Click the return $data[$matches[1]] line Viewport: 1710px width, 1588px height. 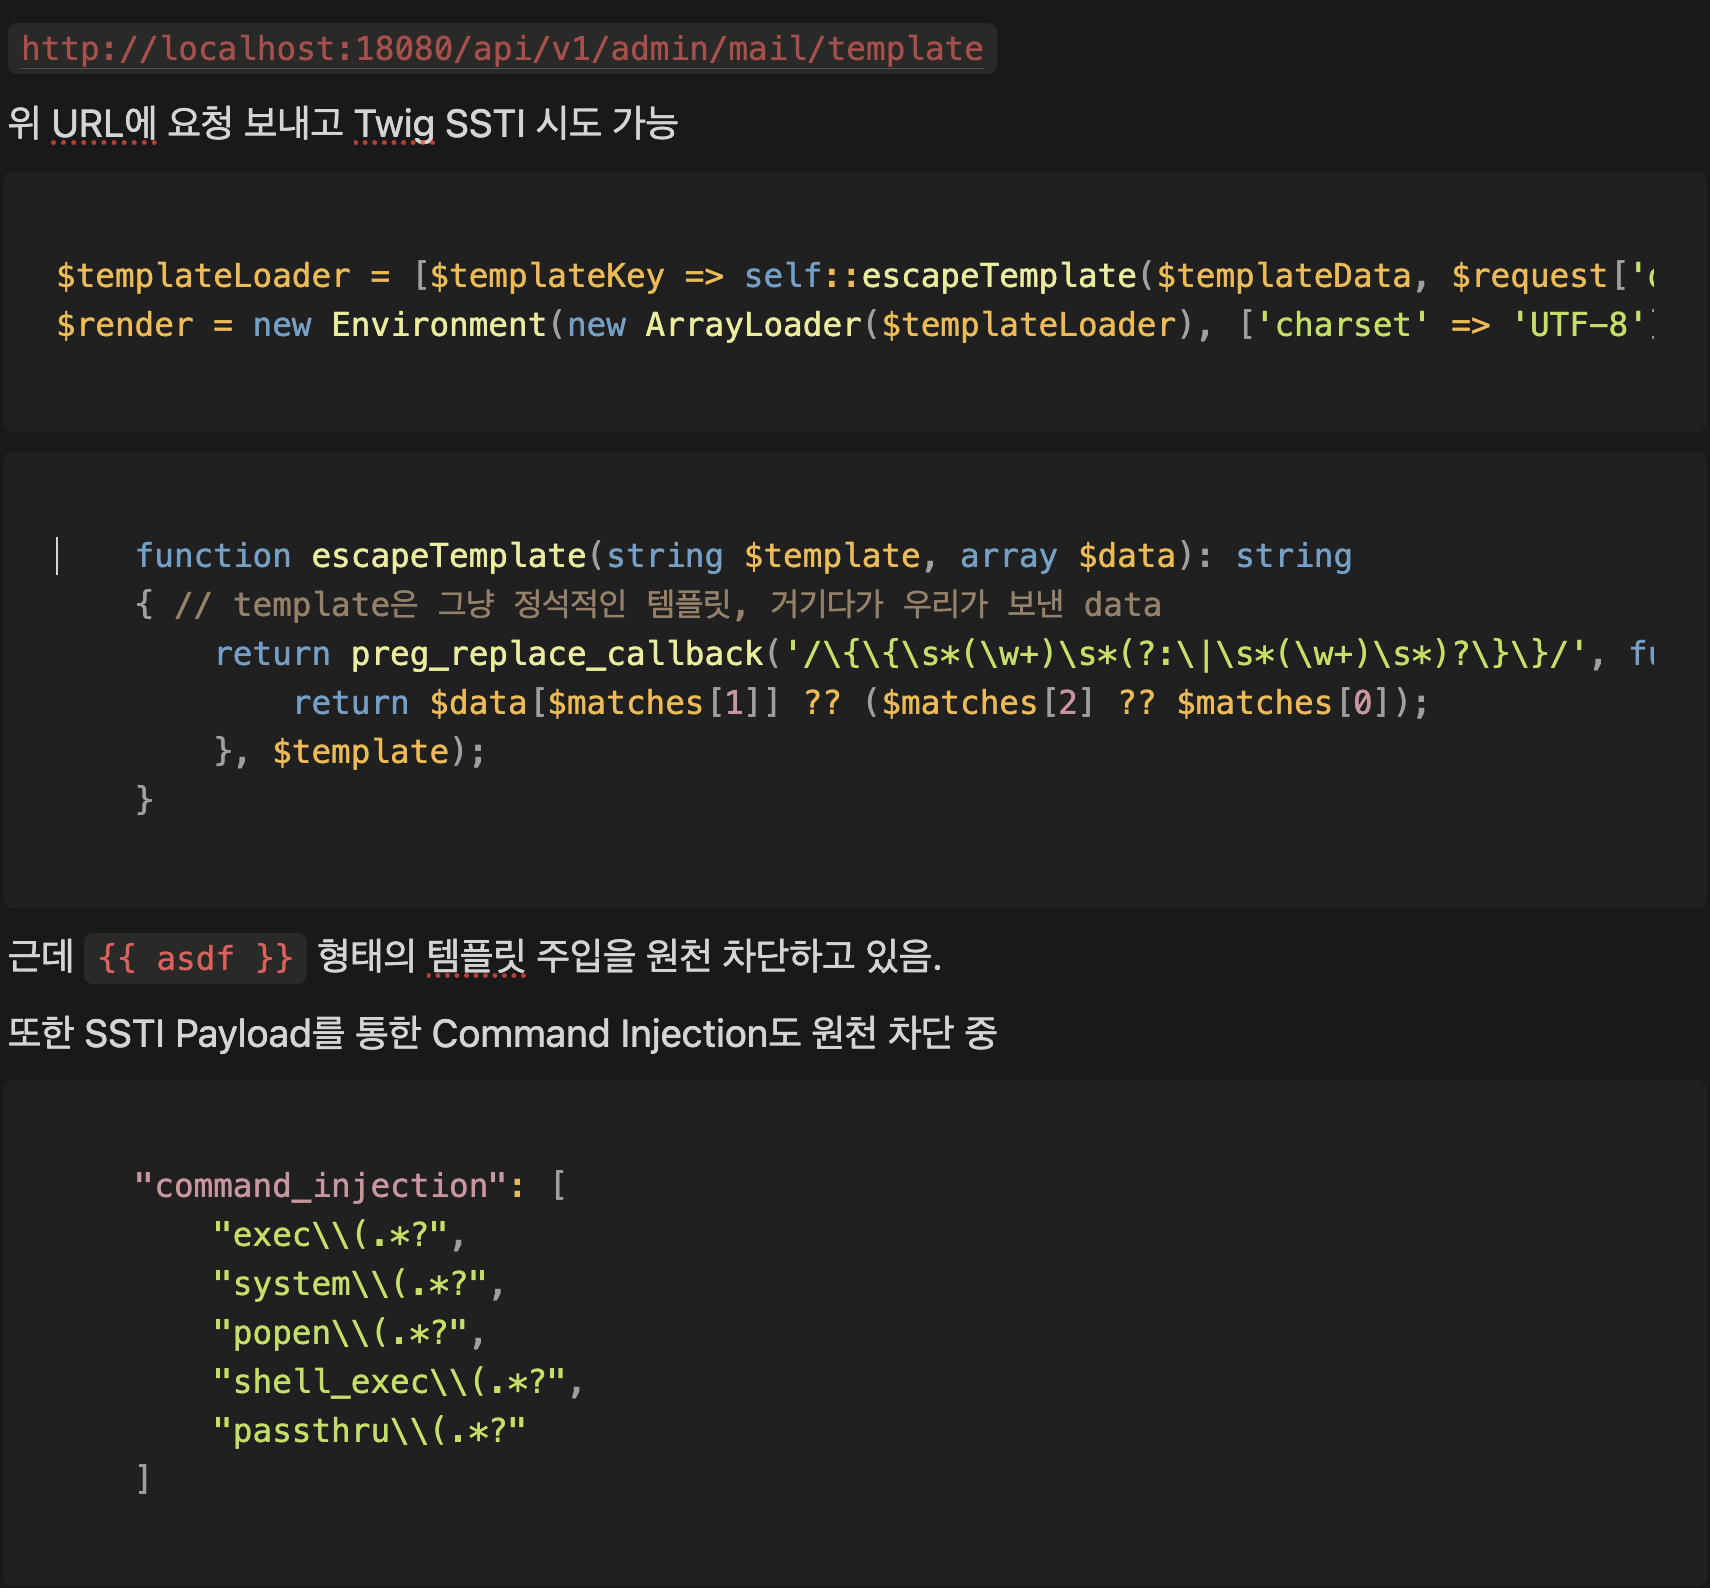pos(861,703)
